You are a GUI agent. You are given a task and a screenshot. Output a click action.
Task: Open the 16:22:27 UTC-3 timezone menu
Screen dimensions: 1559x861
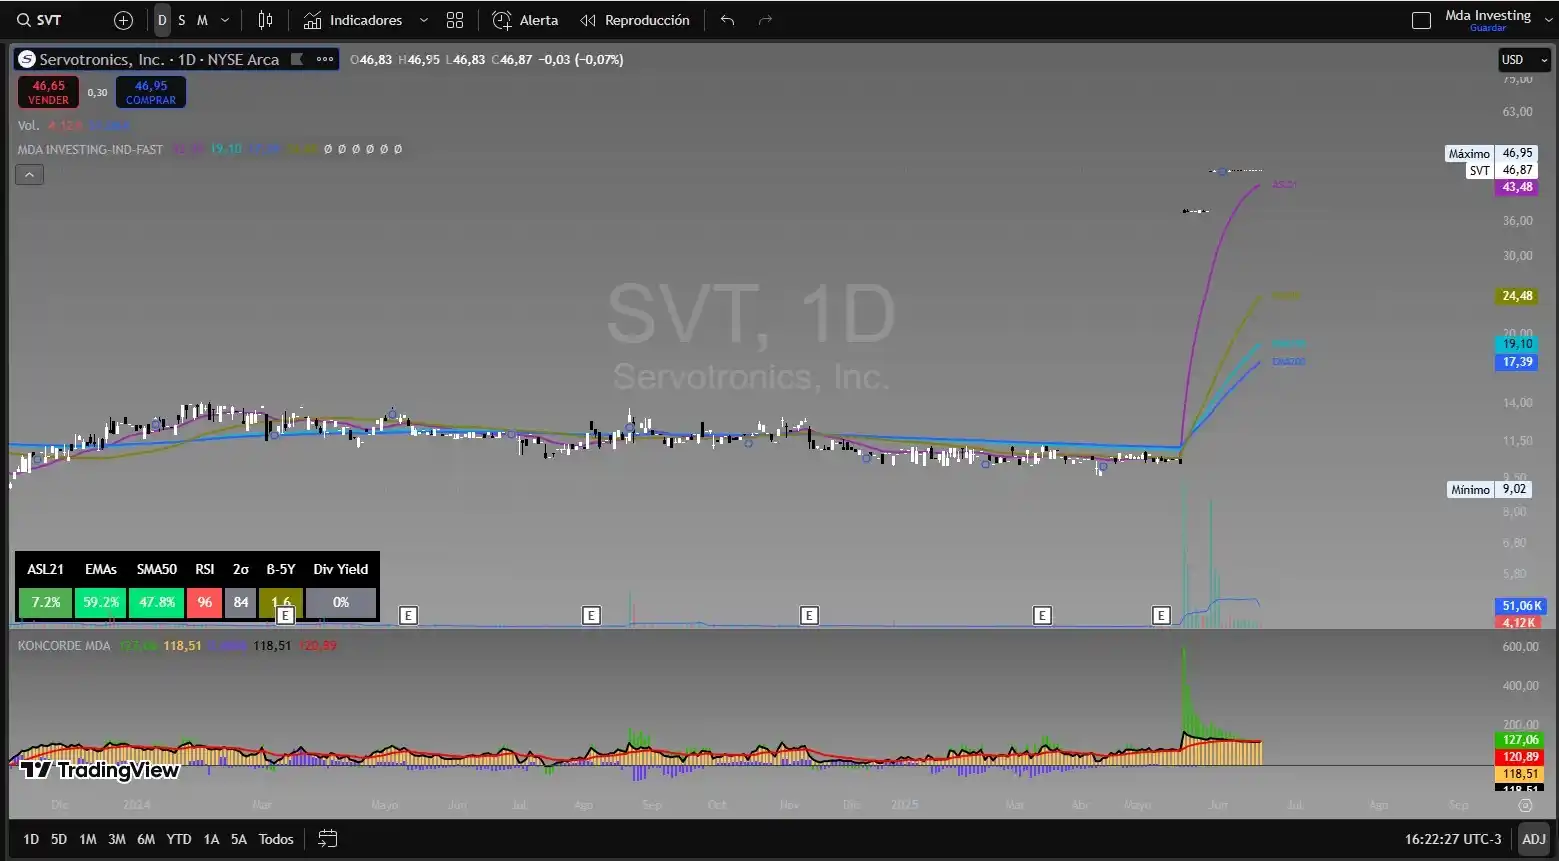click(1453, 839)
